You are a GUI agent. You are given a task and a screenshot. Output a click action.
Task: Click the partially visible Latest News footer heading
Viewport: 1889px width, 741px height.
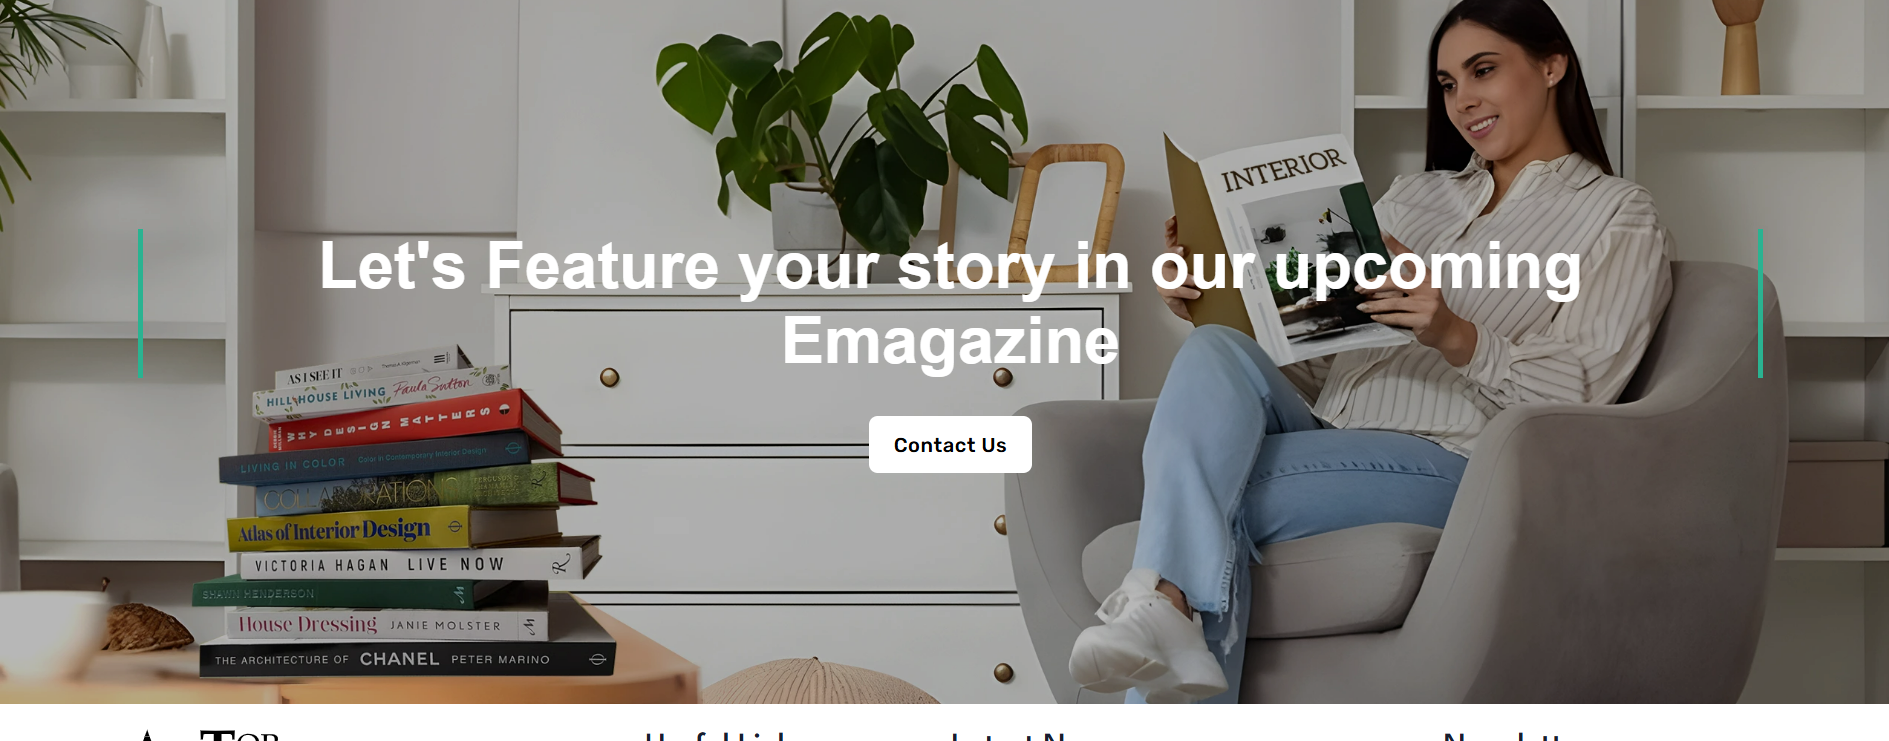coord(1008,736)
